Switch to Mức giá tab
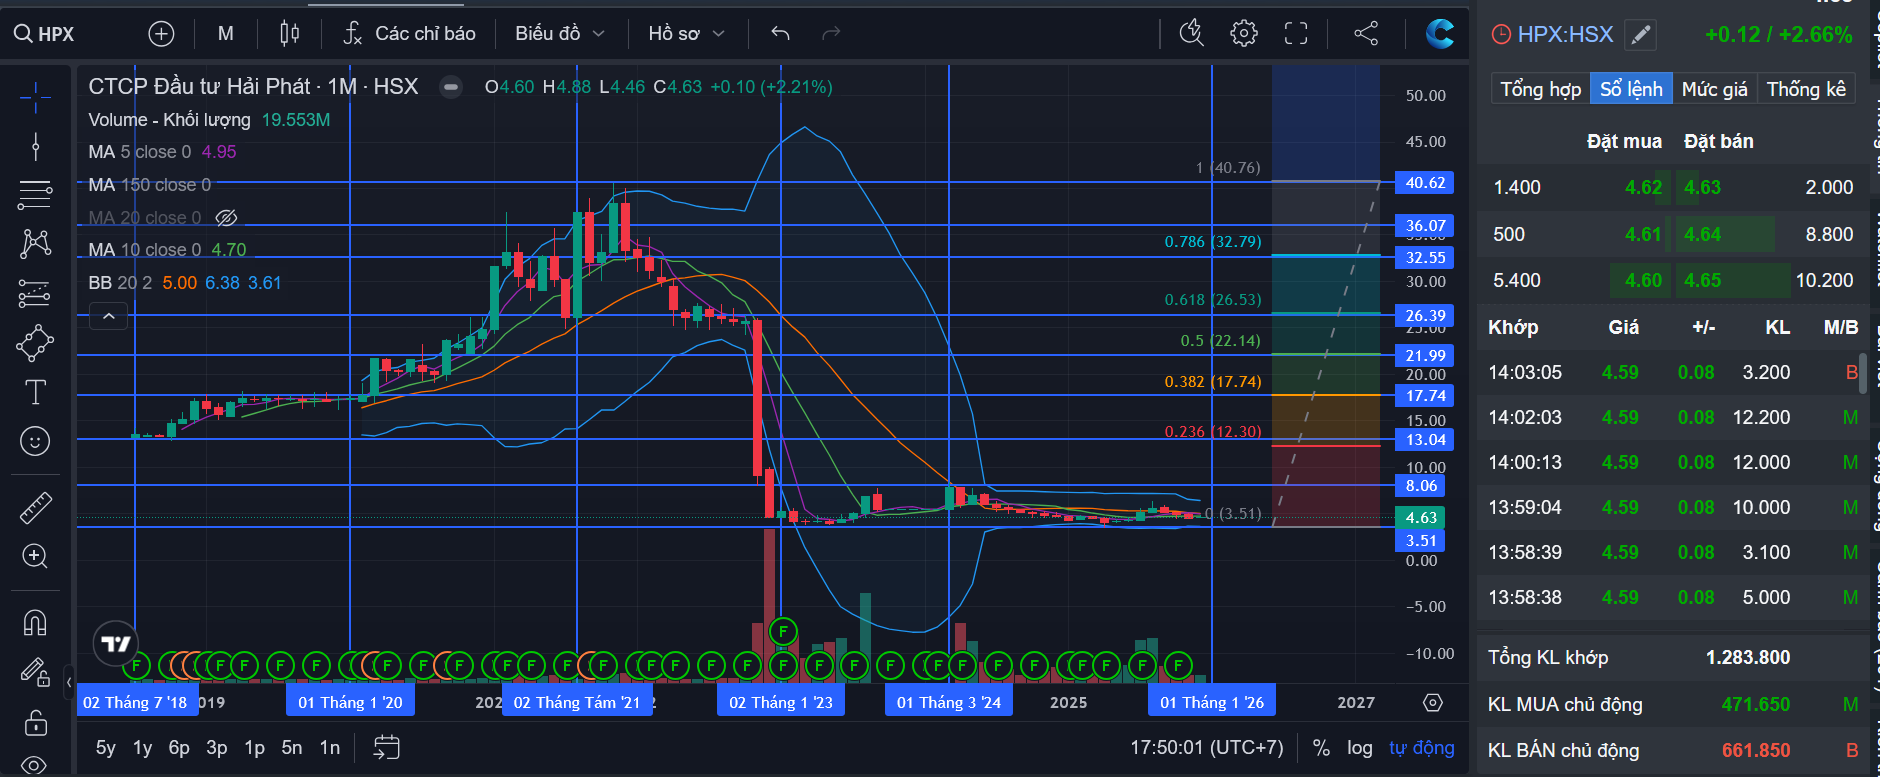Screen dimensions: 1880x777 pyautogui.click(x=1715, y=89)
